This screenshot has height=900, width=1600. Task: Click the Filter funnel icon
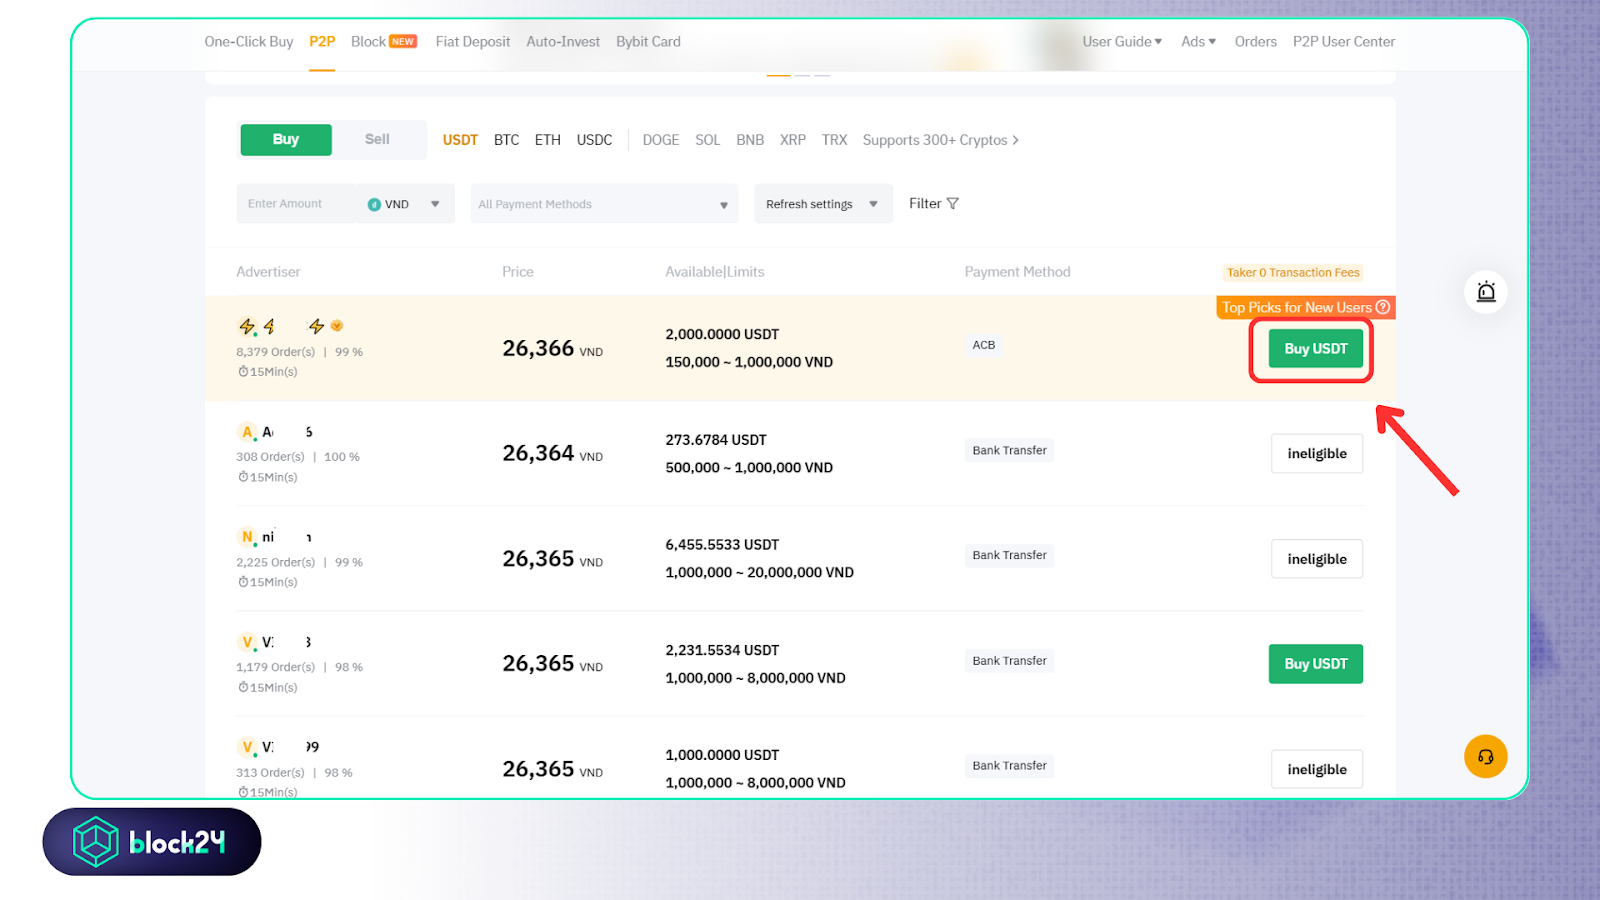coord(953,204)
